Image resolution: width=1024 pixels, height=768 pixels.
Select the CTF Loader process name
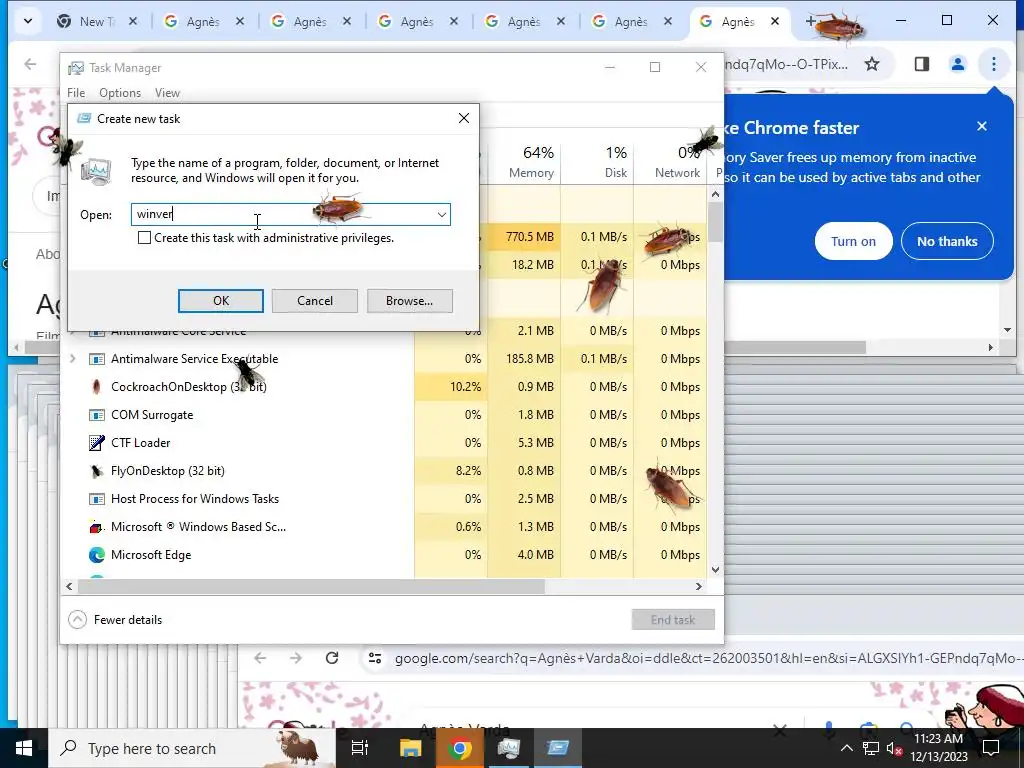[140, 443]
